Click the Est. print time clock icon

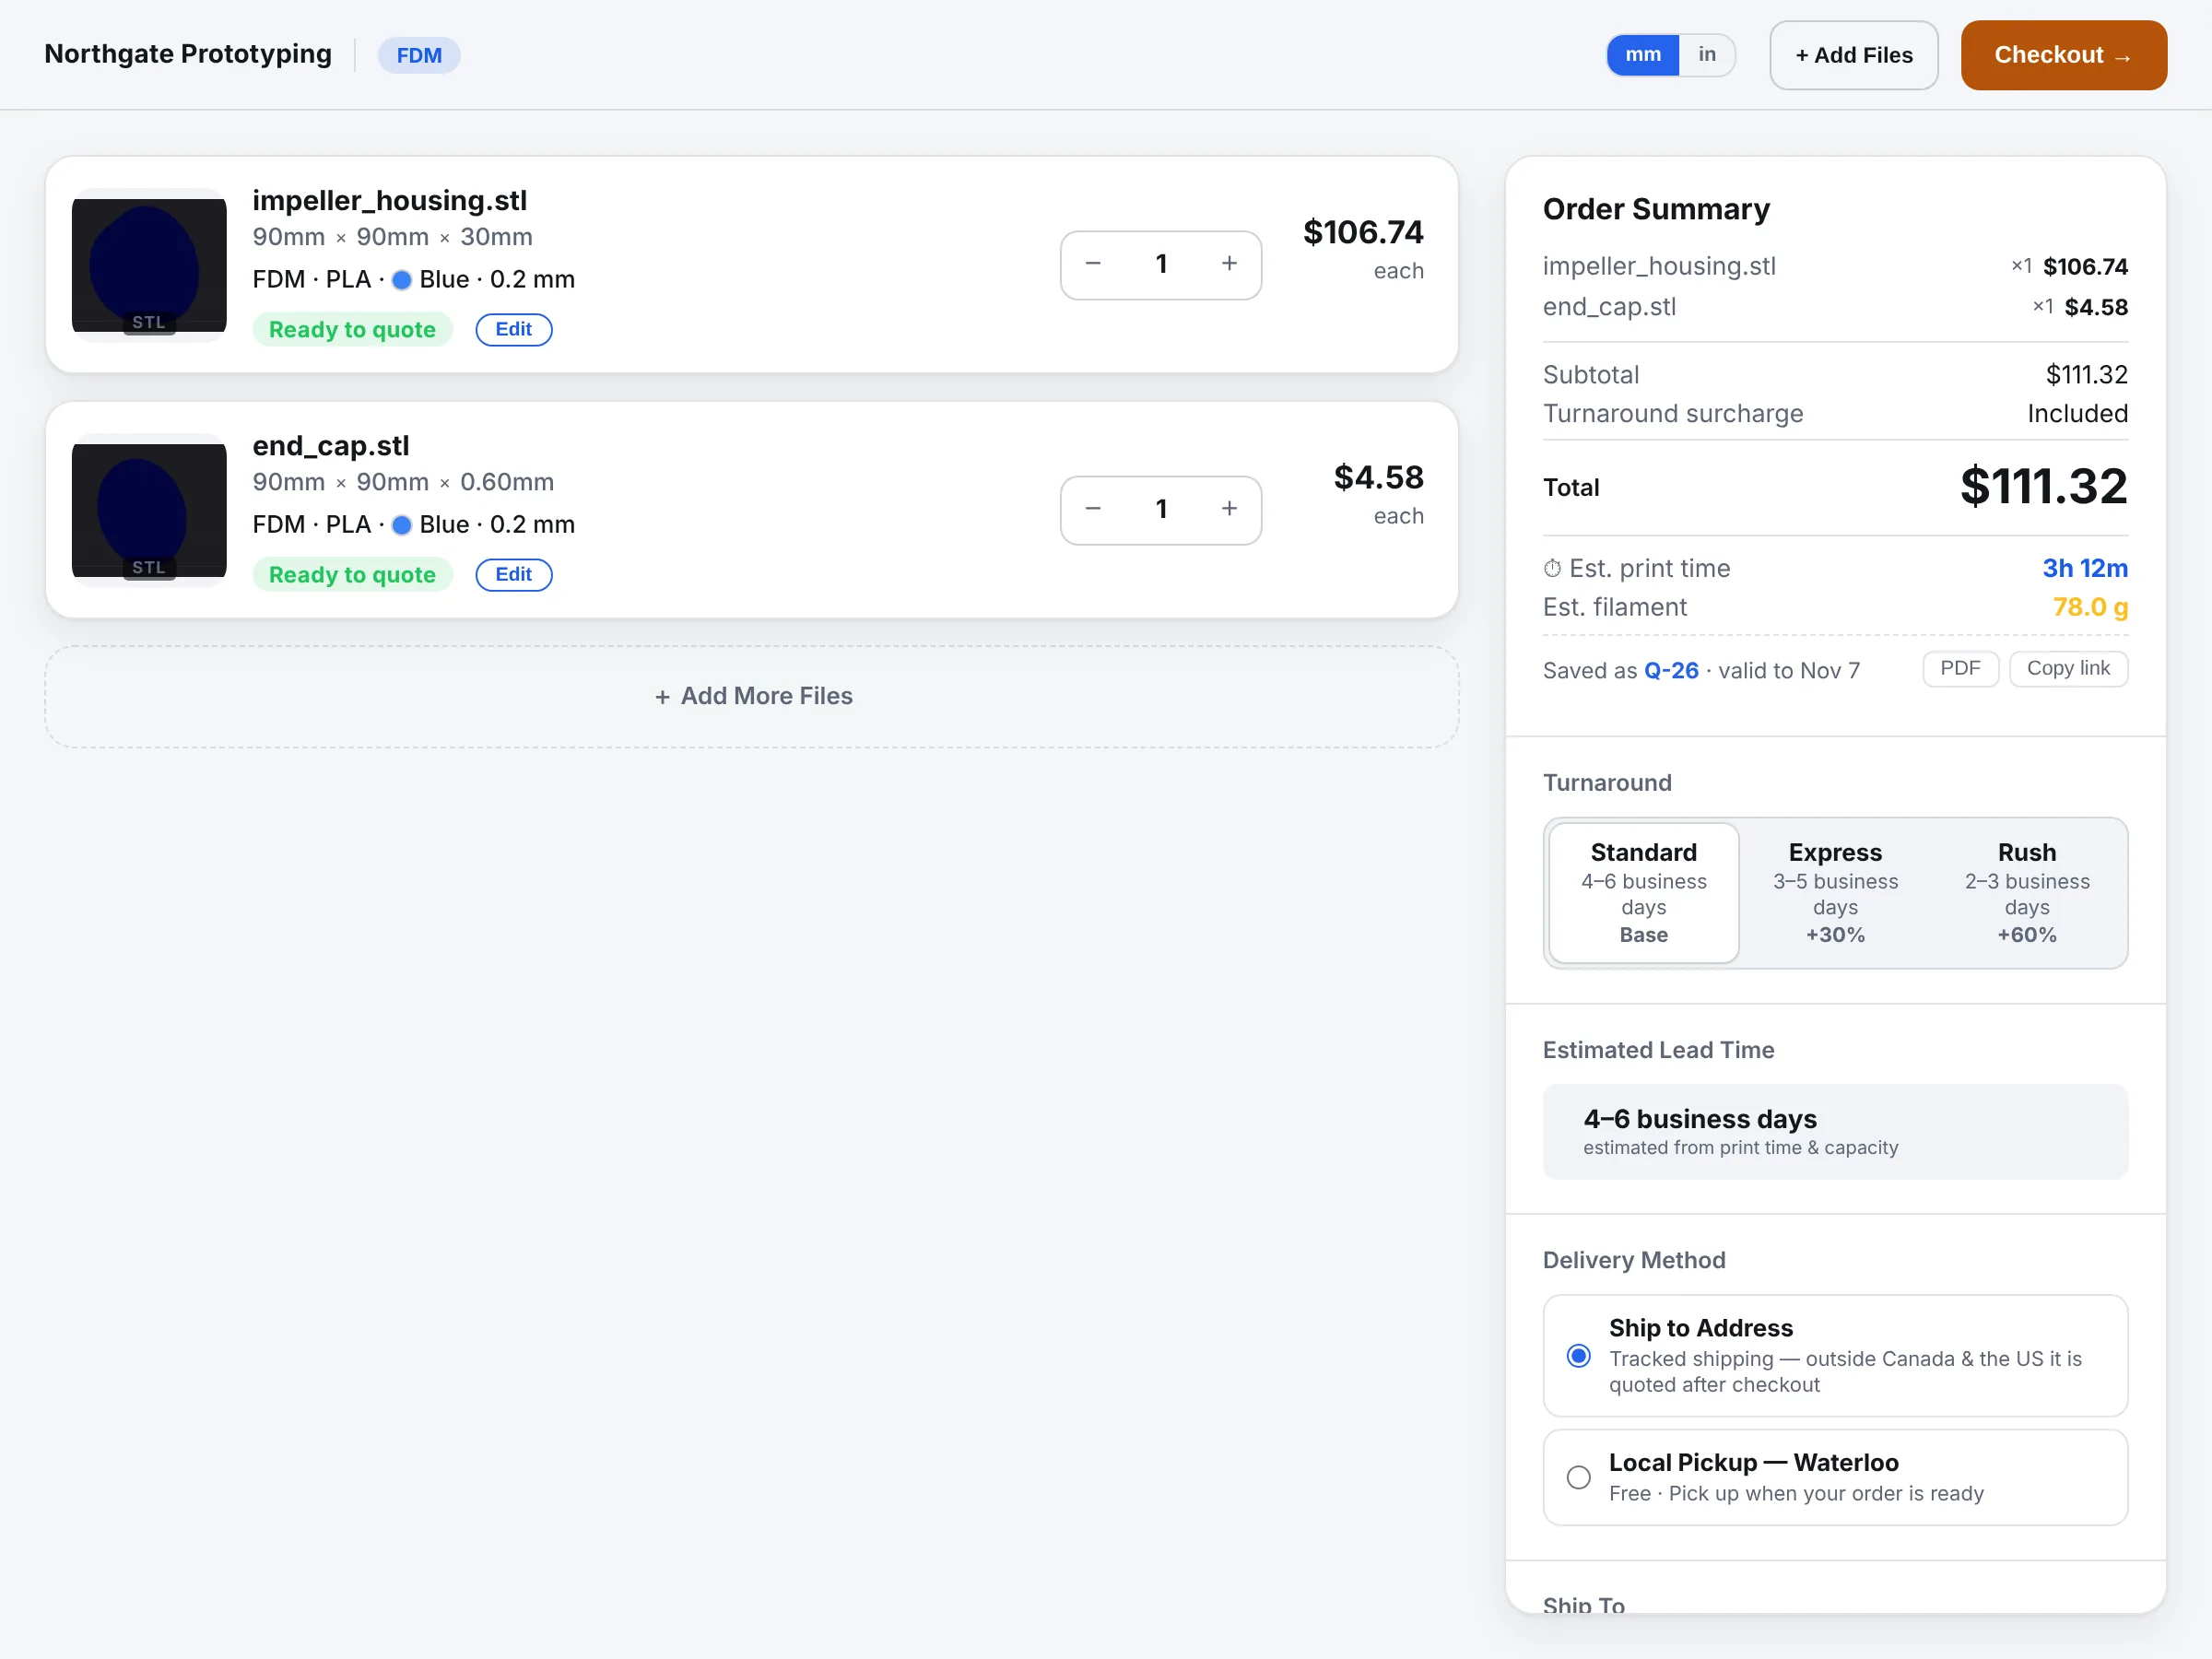pos(1552,568)
